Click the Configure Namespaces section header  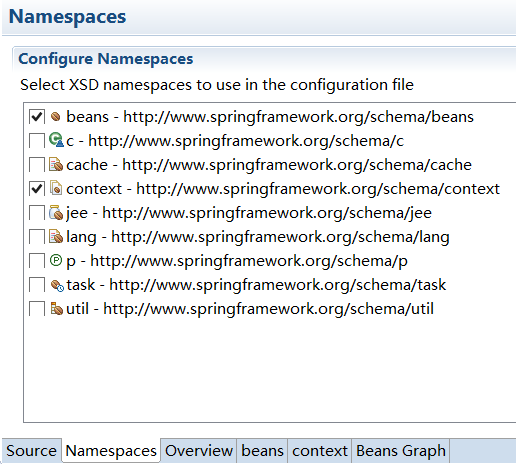coord(106,59)
